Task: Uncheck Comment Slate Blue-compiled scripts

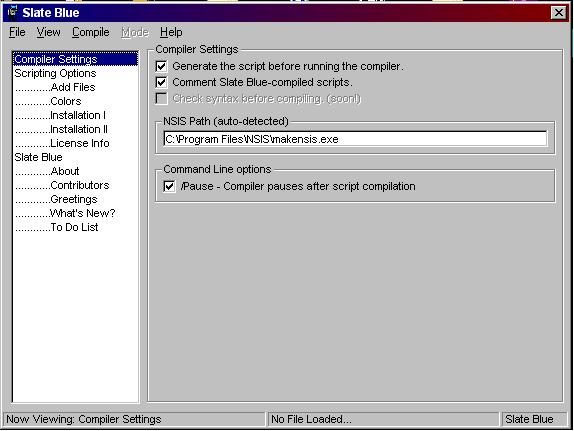Action: pos(161,82)
